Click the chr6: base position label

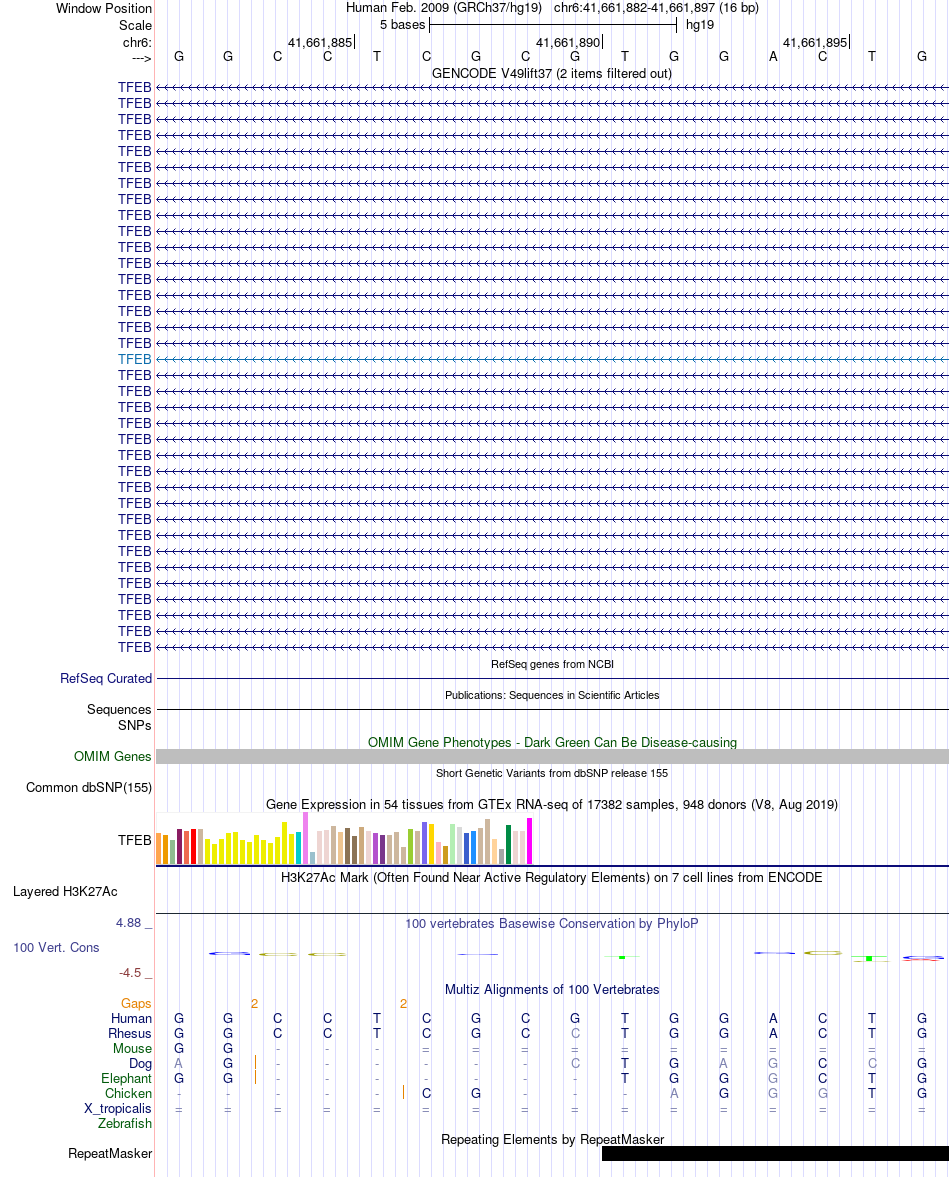[137, 43]
